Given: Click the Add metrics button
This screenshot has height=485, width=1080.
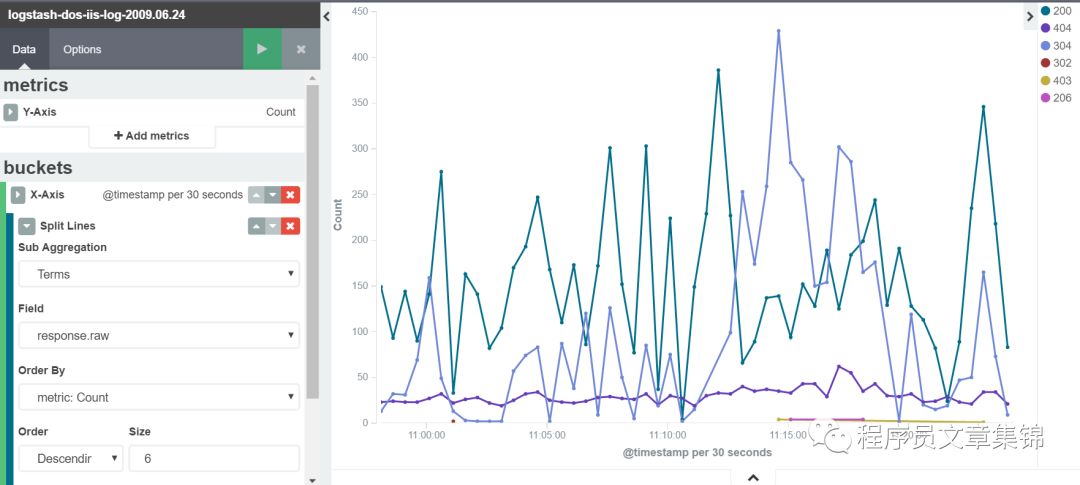Looking at the screenshot, I should pyautogui.click(x=152, y=136).
